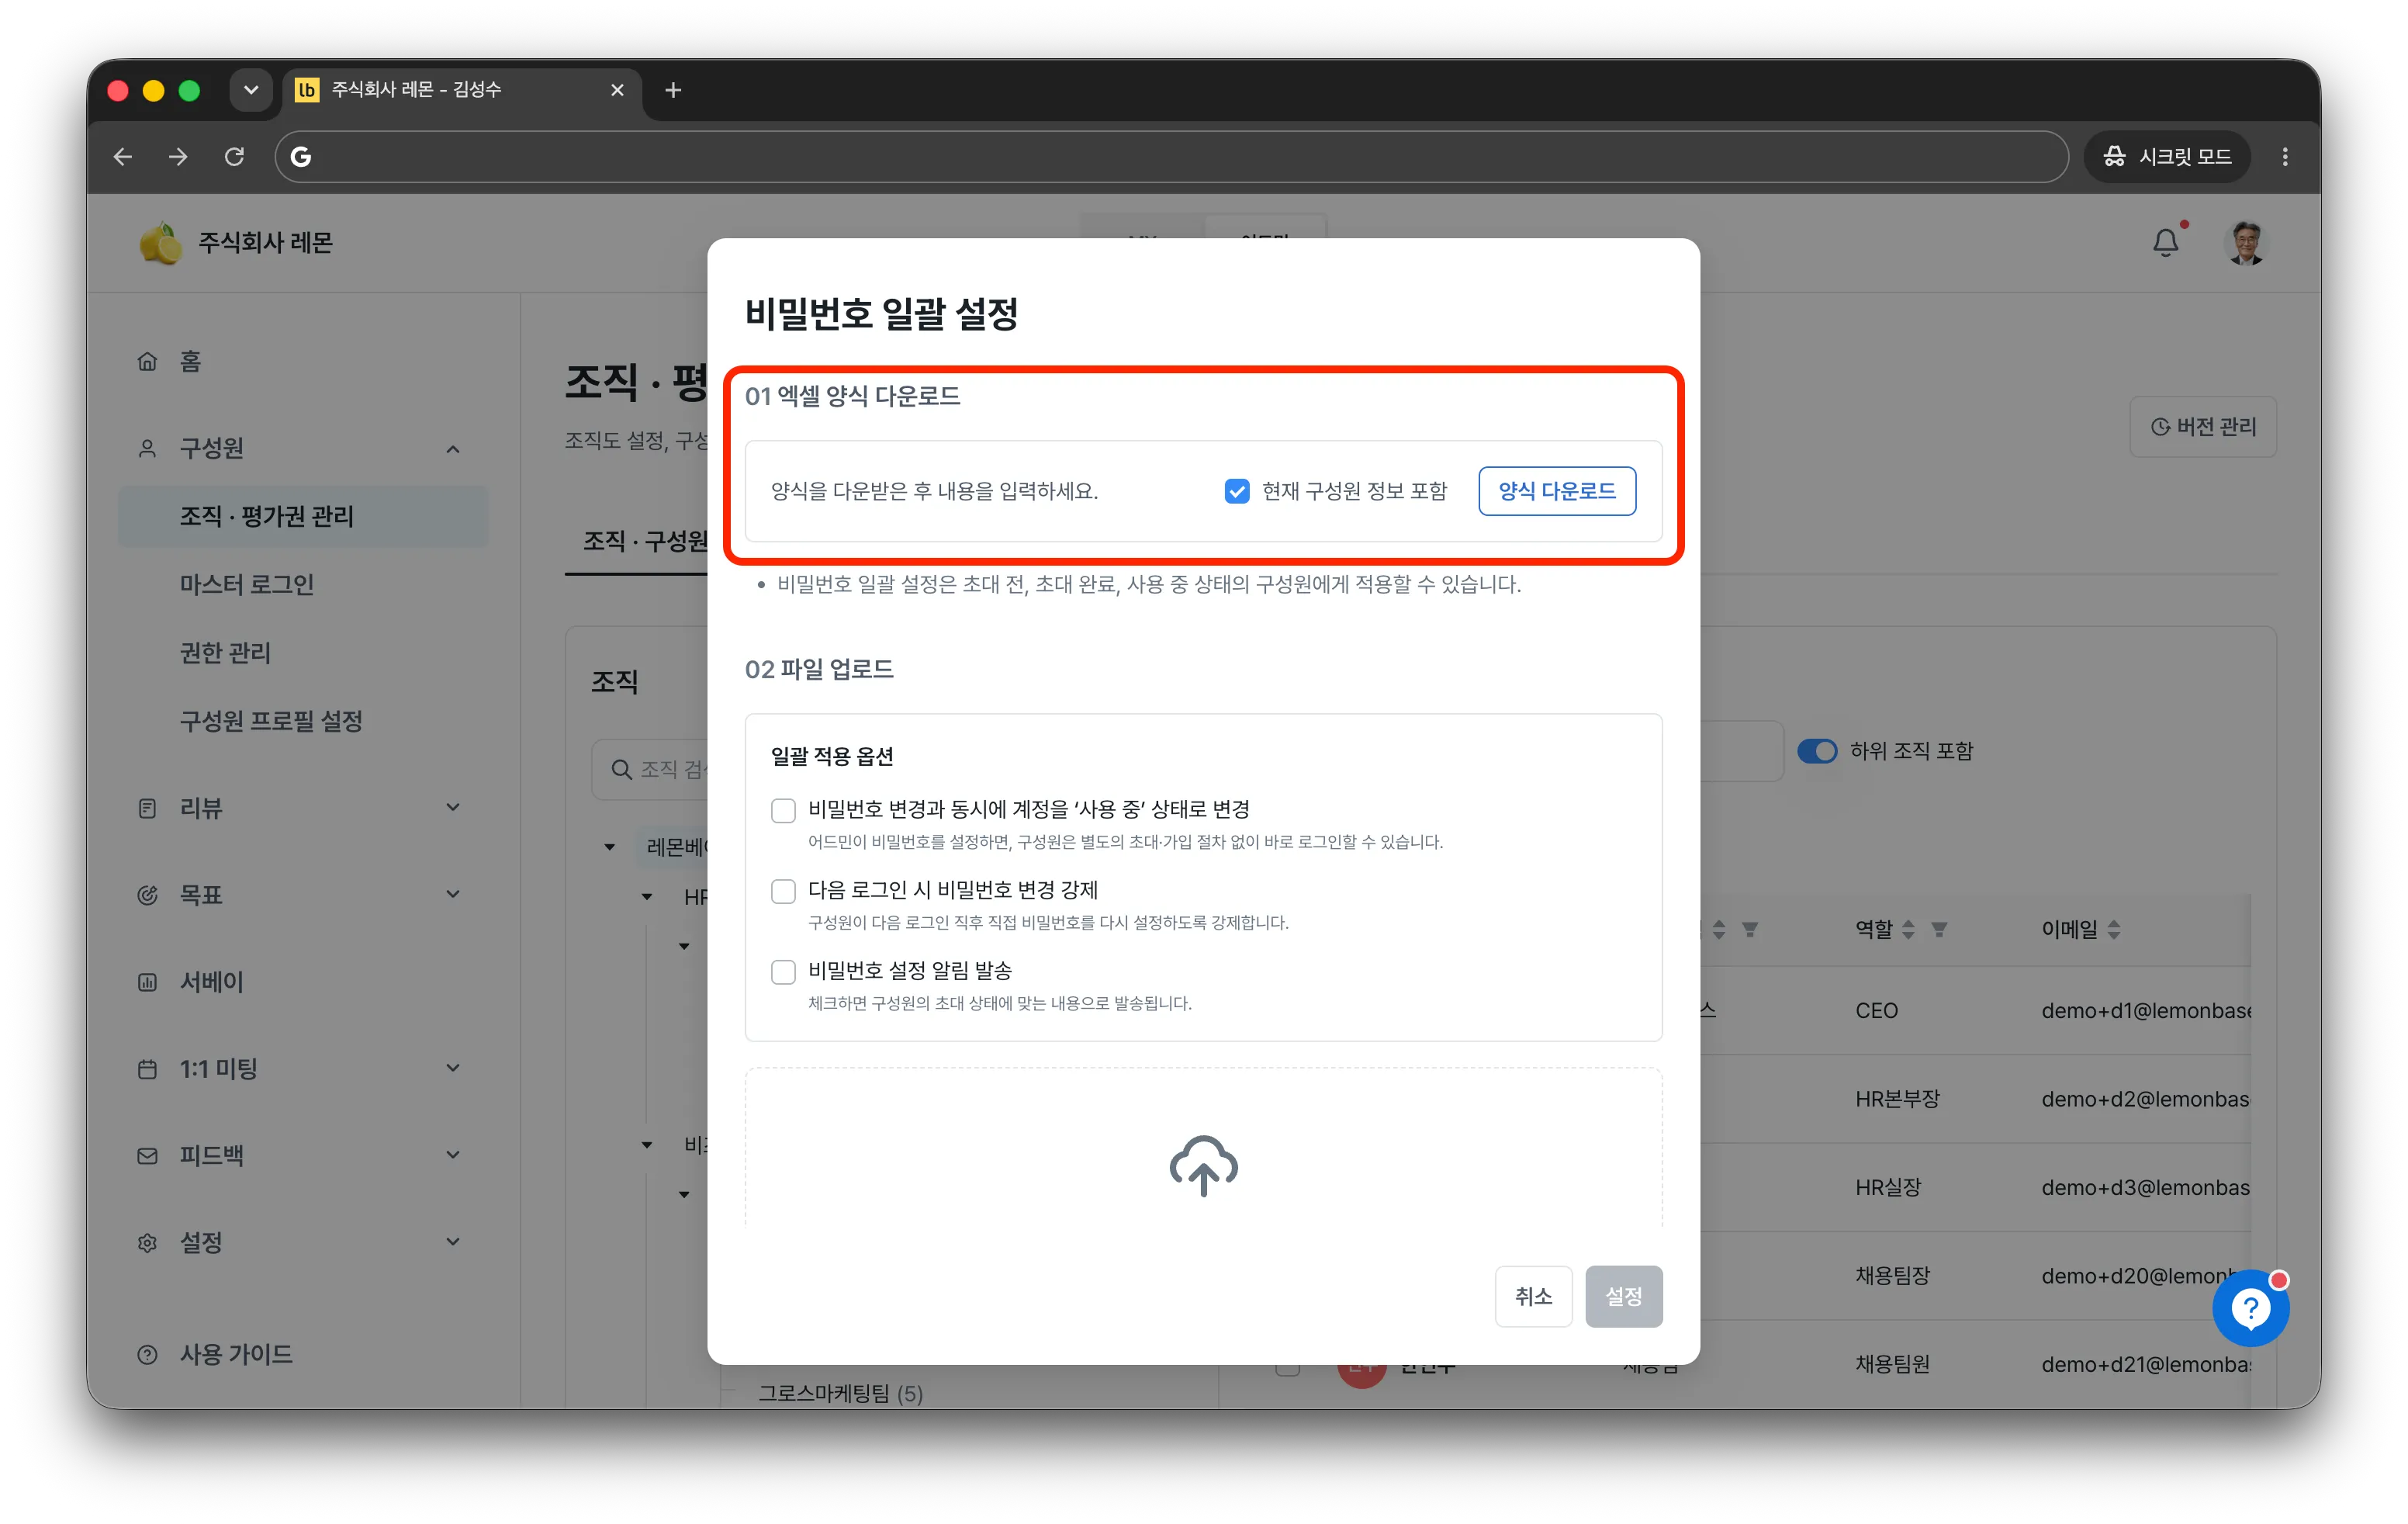Image resolution: width=2408 pixels, height=1524 pixels.
Task: Click the 사용 가이드 question icon
Action: (x=147, y=1355)
